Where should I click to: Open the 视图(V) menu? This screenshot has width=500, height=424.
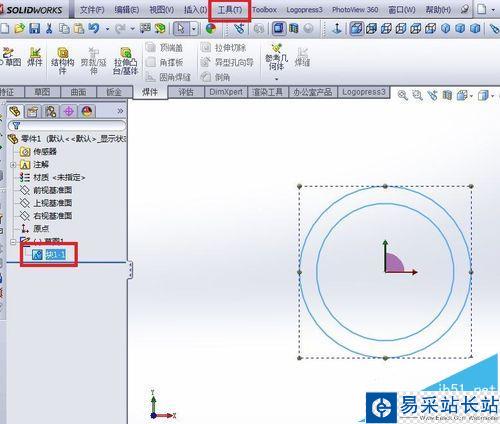click(x=162, y=10)
